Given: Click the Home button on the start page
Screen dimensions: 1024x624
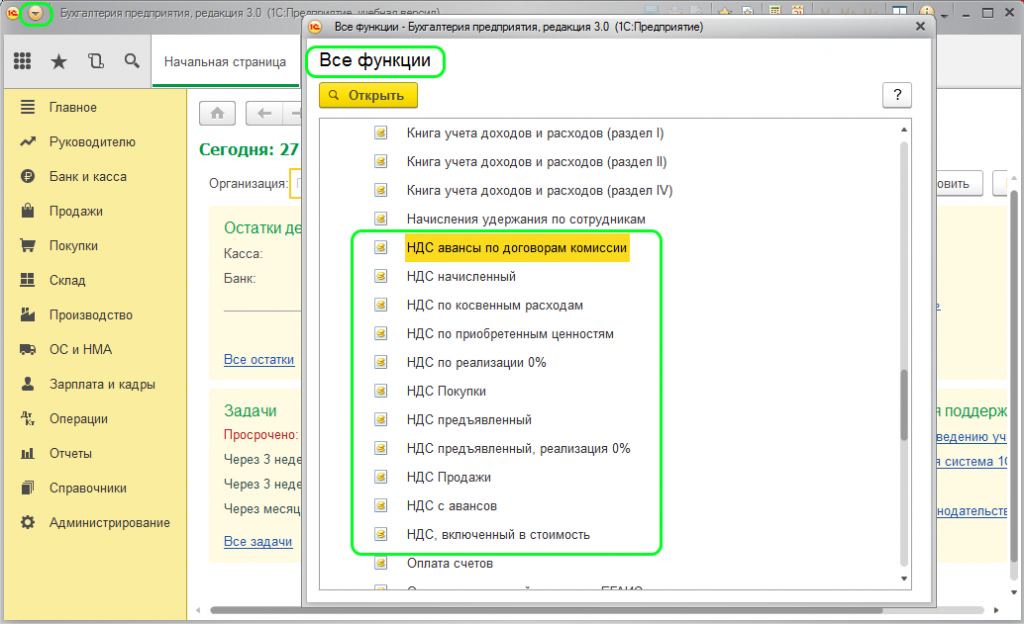Looking at the screenshot, I should pos(217,113).
